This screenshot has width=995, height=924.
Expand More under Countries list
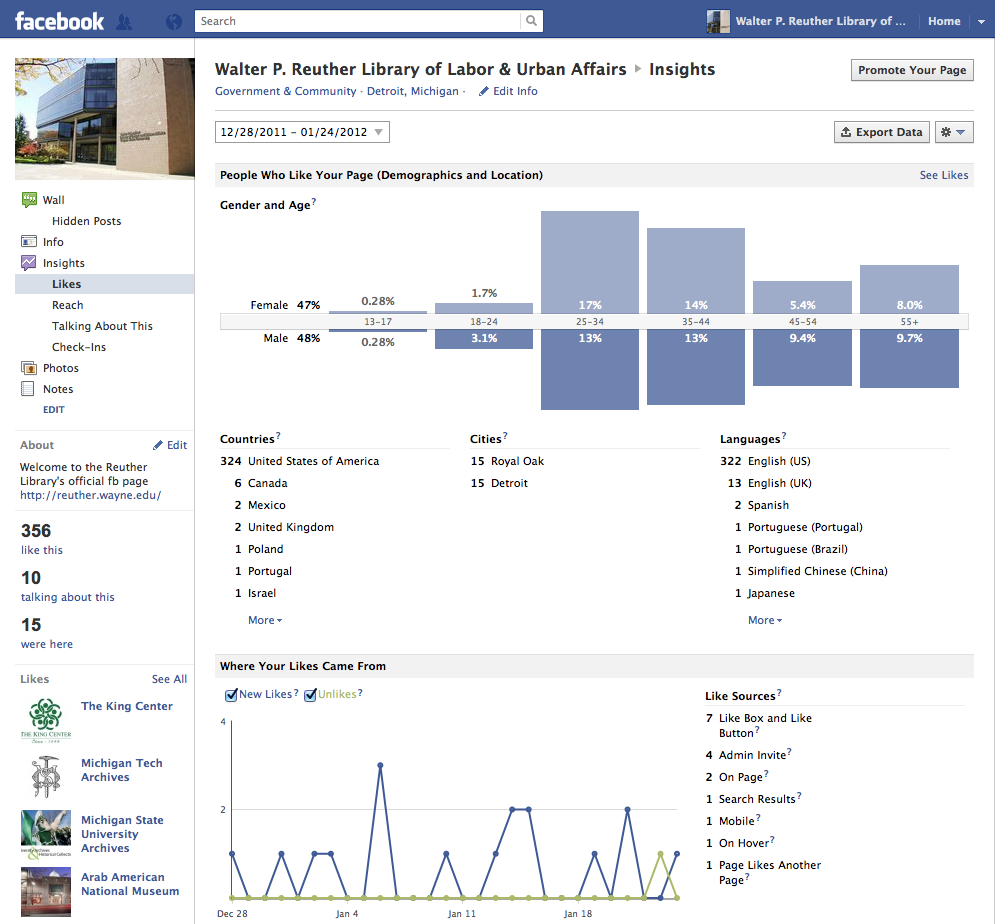pyautogui.click(x=265, y=620)
